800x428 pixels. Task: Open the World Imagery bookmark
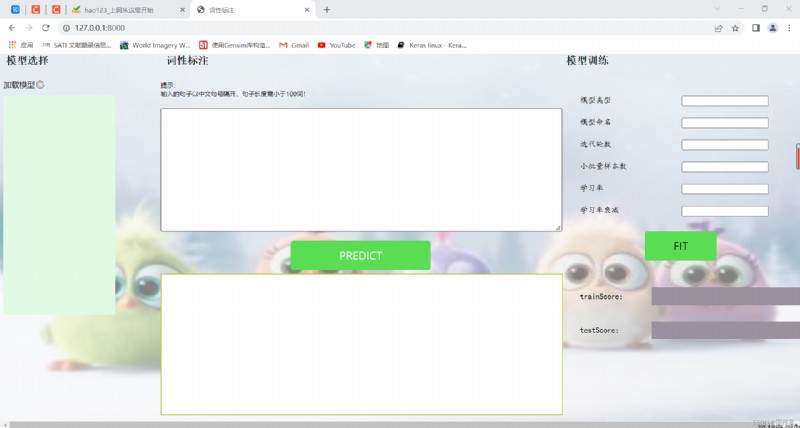[x=155, y=45]
